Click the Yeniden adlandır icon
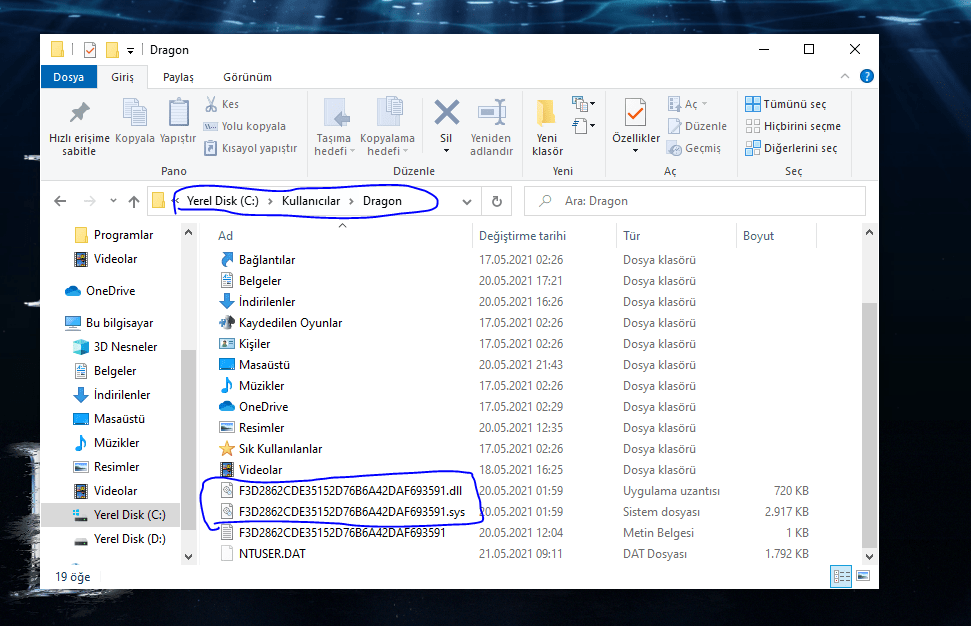 coord(492,113)
